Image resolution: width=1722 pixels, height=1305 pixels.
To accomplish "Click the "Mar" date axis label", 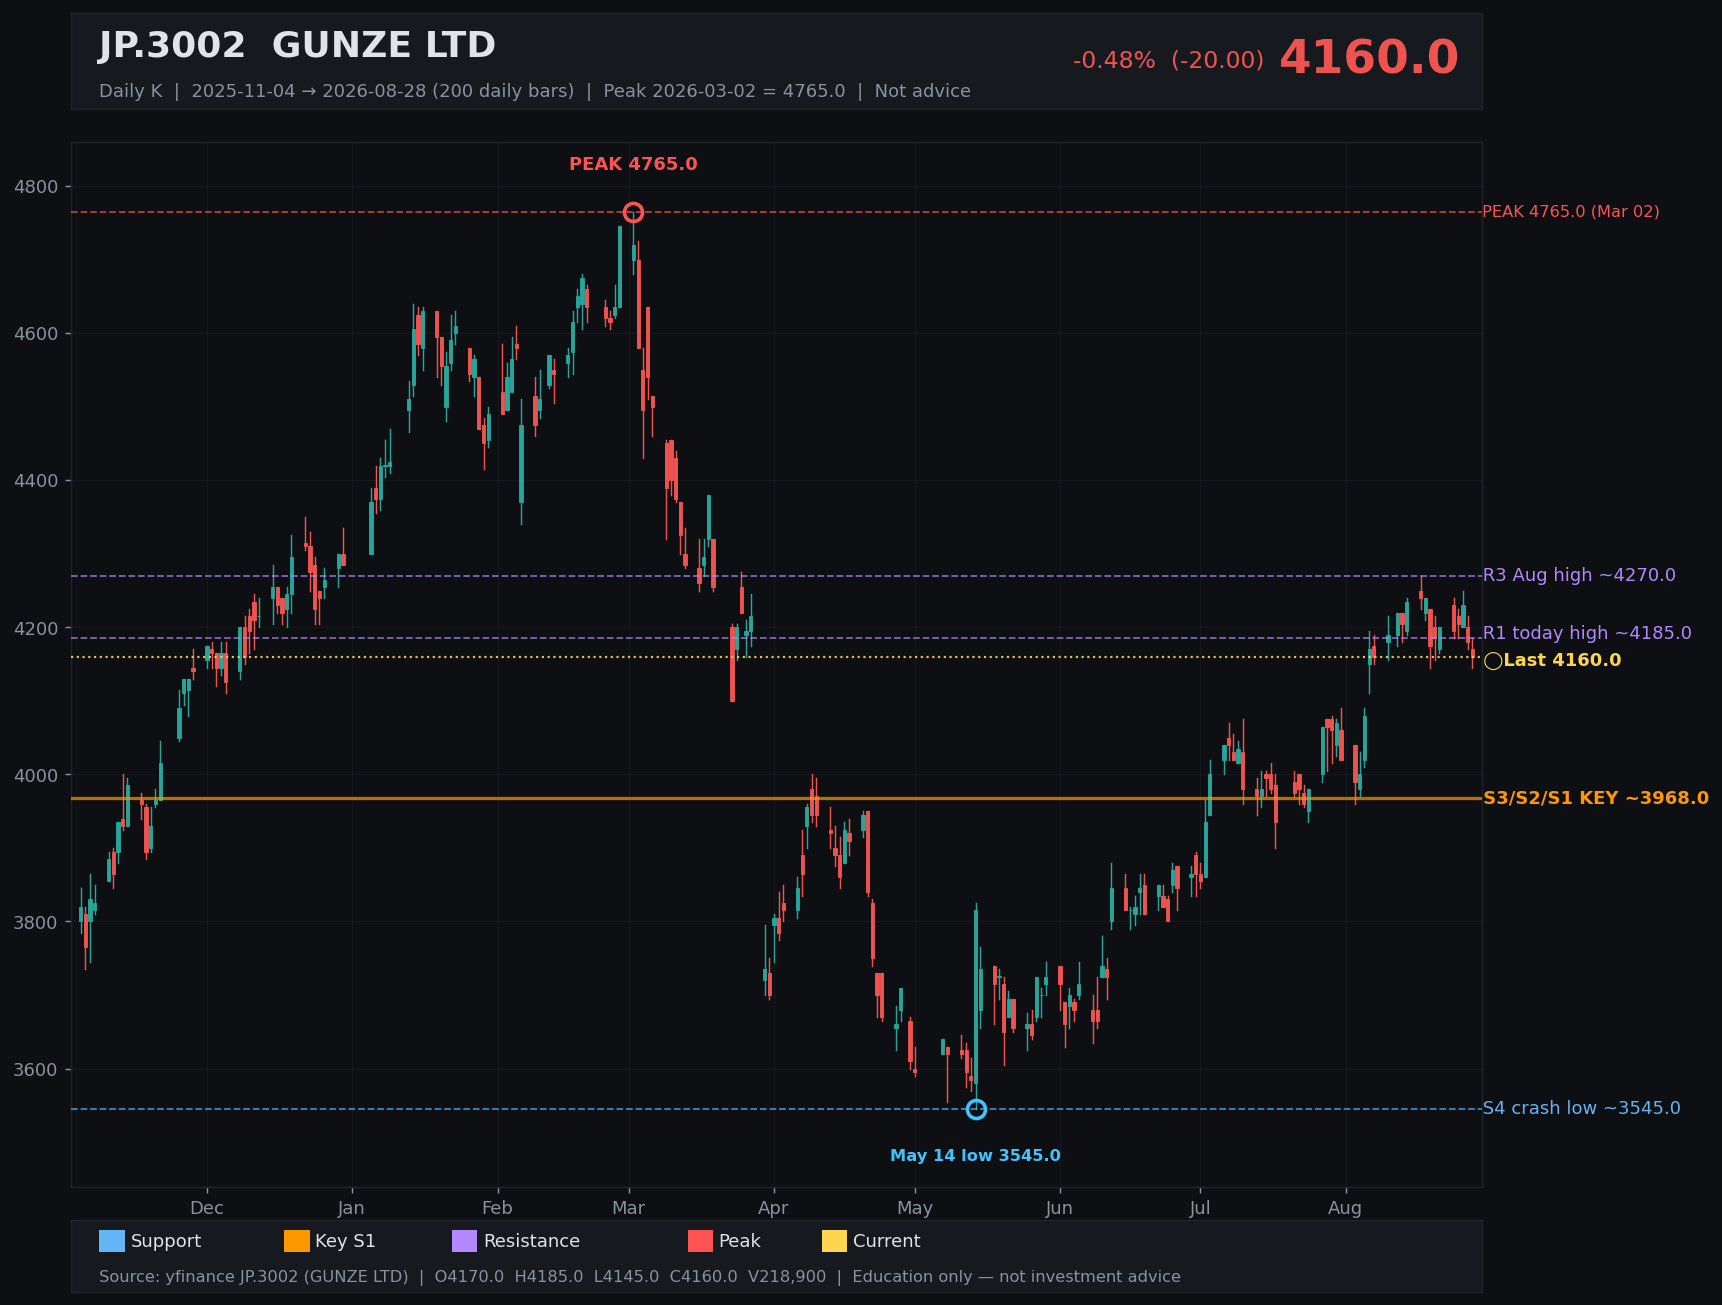I will tap(628, 1208).
